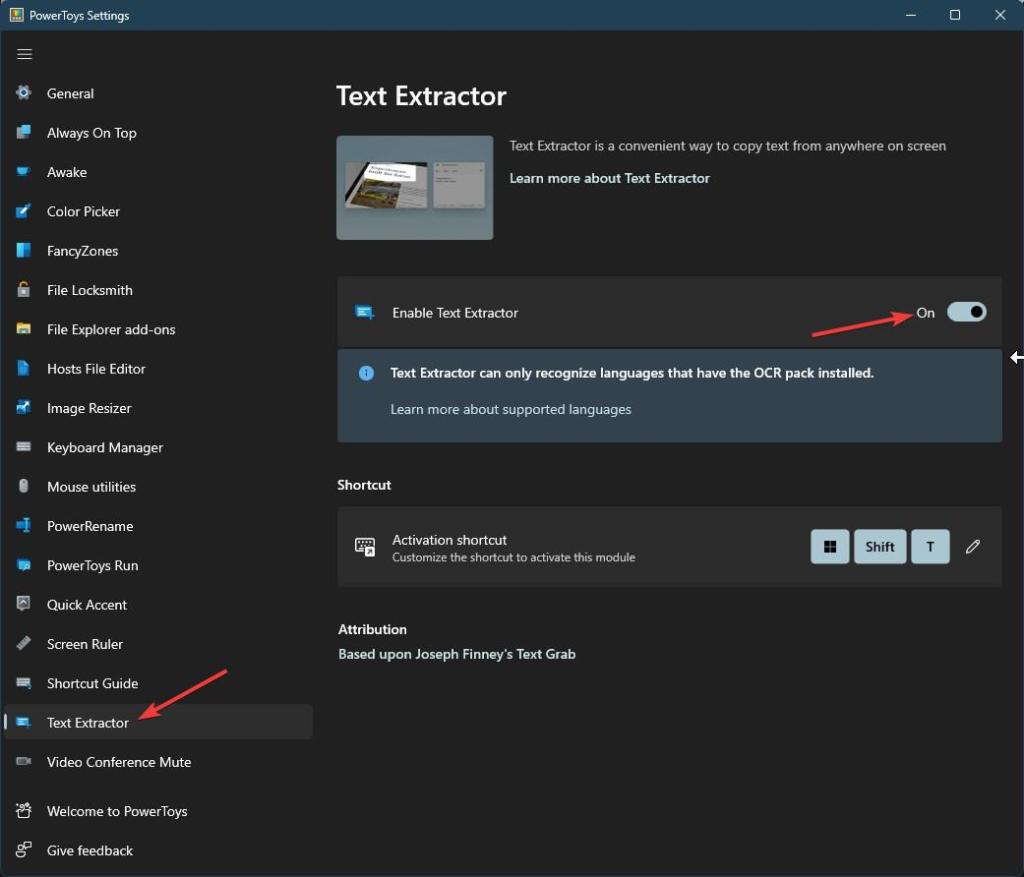Viewport: 1024px width, 877px height.
Task: Open 'Learn more about Text Extractor' link
Action: point(610,178)
